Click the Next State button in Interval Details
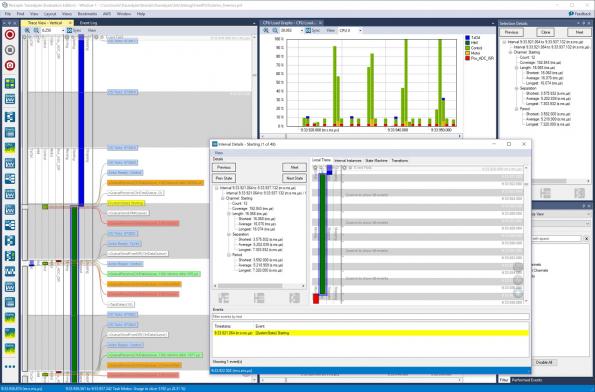The image size is (595, 392). point(294,178)
